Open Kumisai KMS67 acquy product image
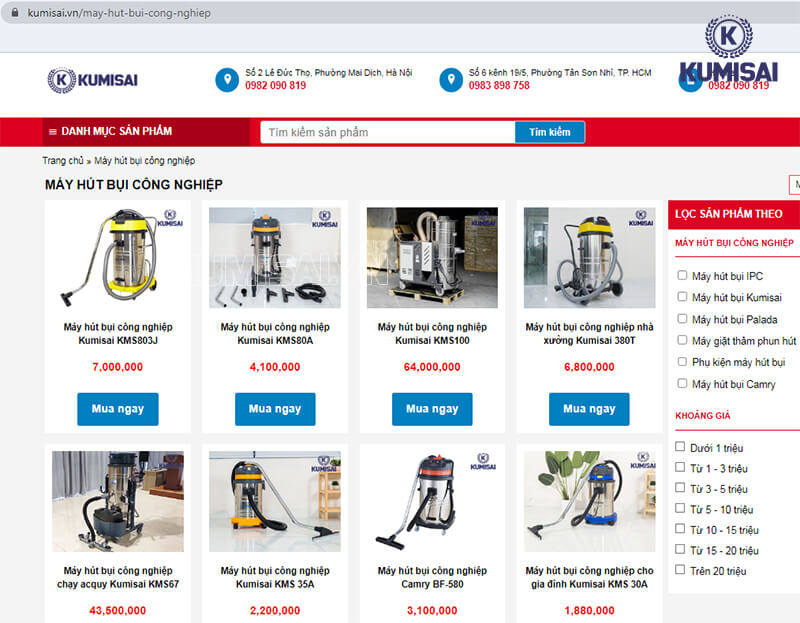The height and width of the screenshot is (623, 800). 118,501
